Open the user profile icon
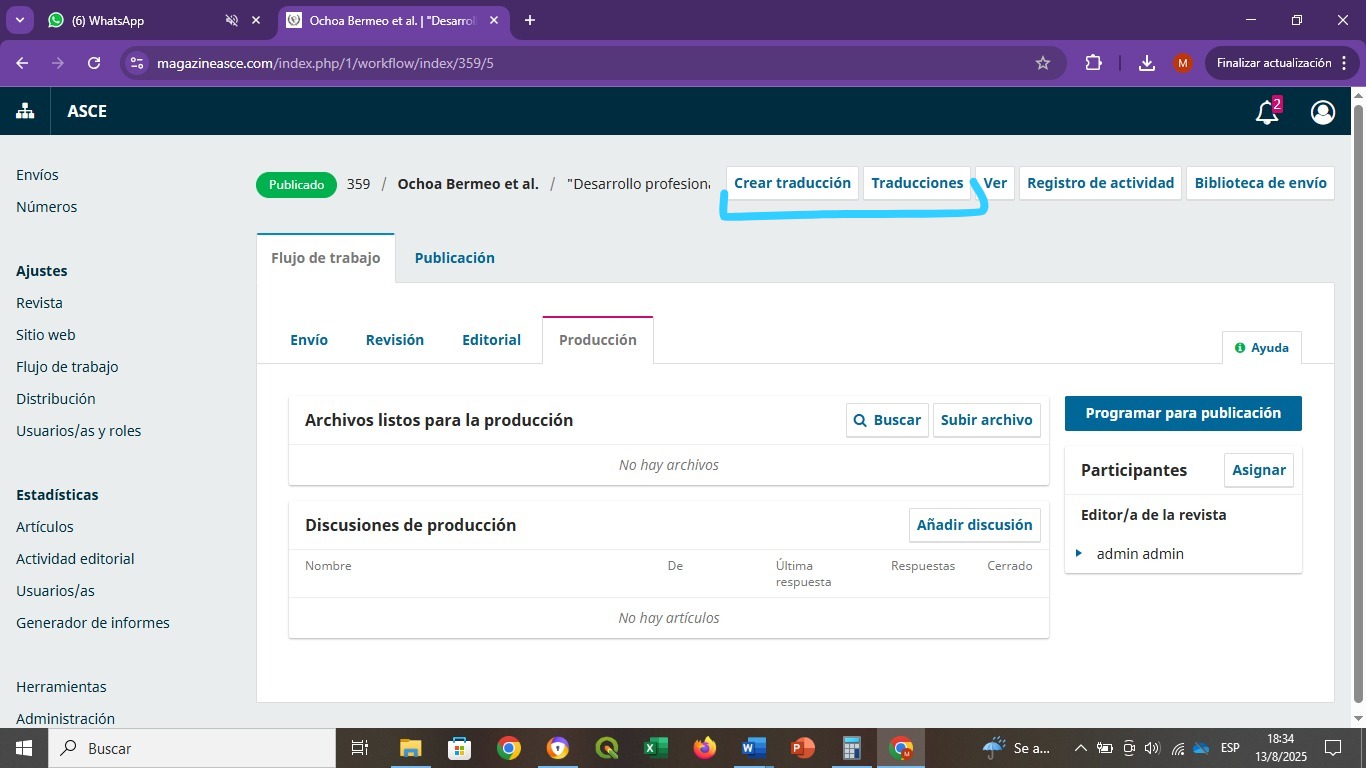The image size is (1366, 768). [x=1322, y=112]
